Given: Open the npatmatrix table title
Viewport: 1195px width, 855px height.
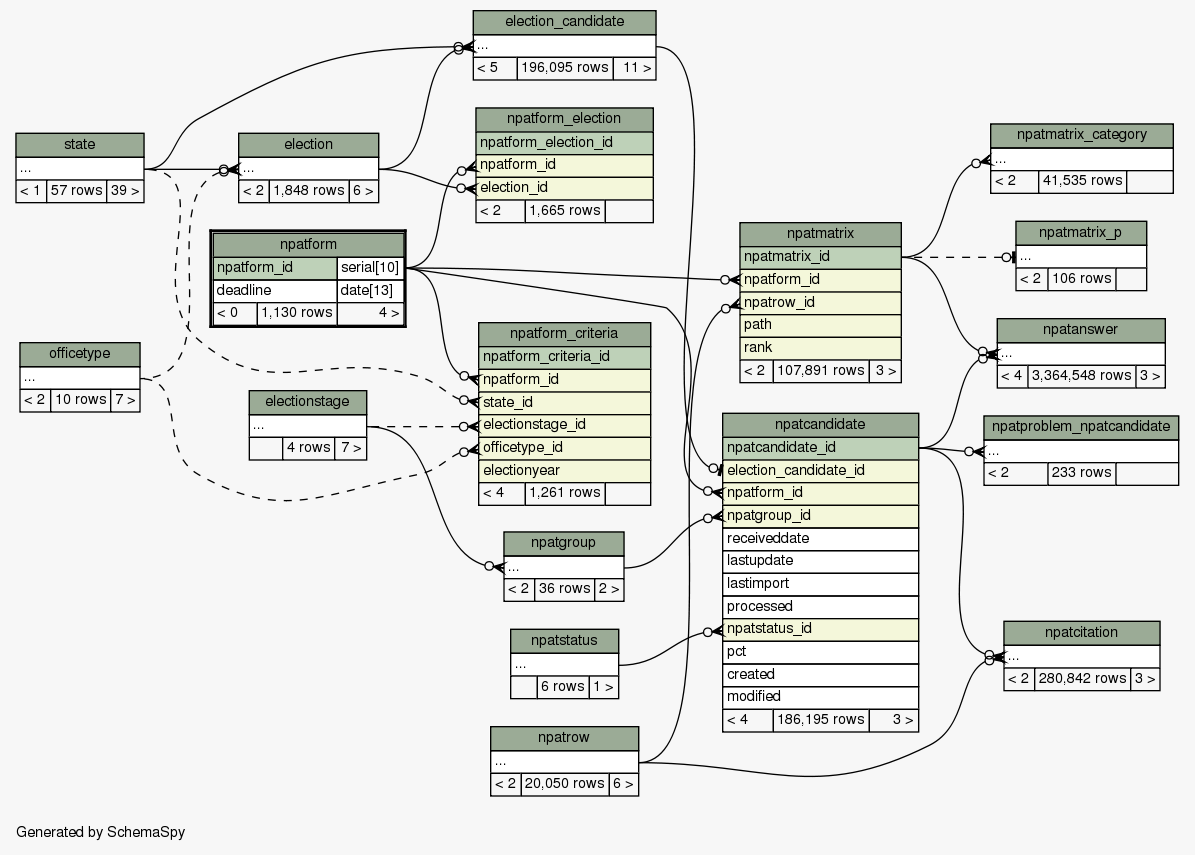Looking at the screenshot, I should (x=820, y=234).
